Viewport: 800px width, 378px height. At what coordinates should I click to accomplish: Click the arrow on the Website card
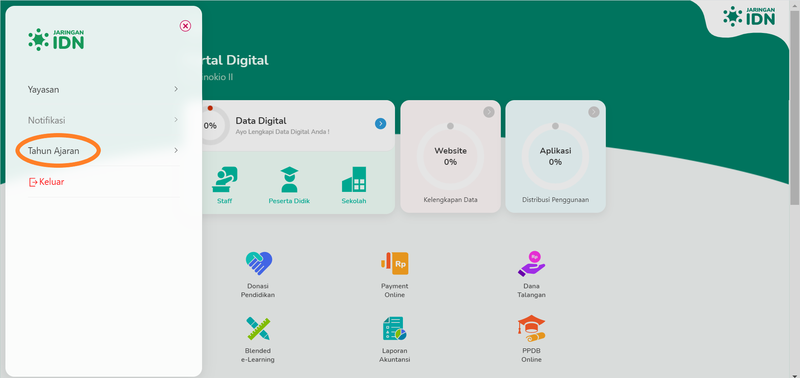pyautogui.click(x=489, y=112)
